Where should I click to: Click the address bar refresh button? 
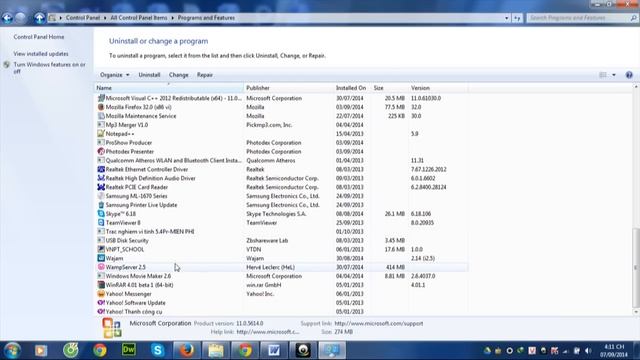517,18
